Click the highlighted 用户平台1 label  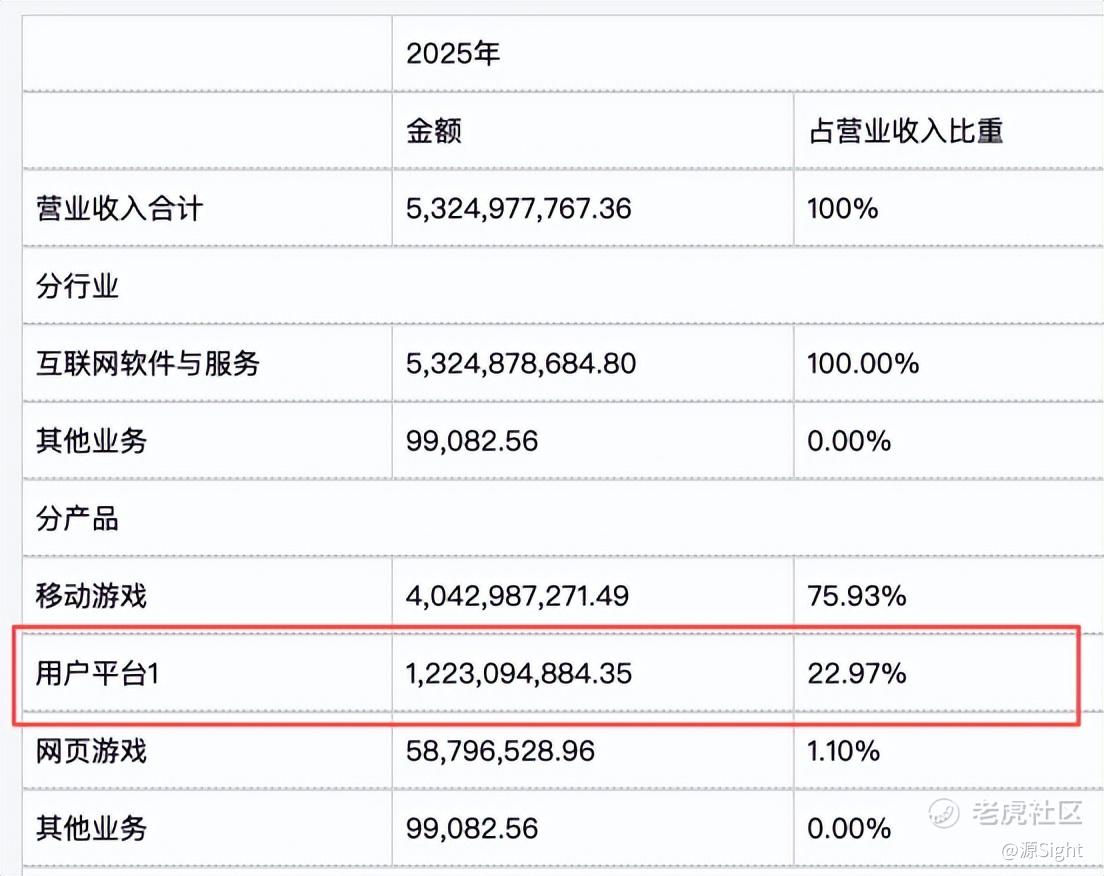tap(98, 673)
